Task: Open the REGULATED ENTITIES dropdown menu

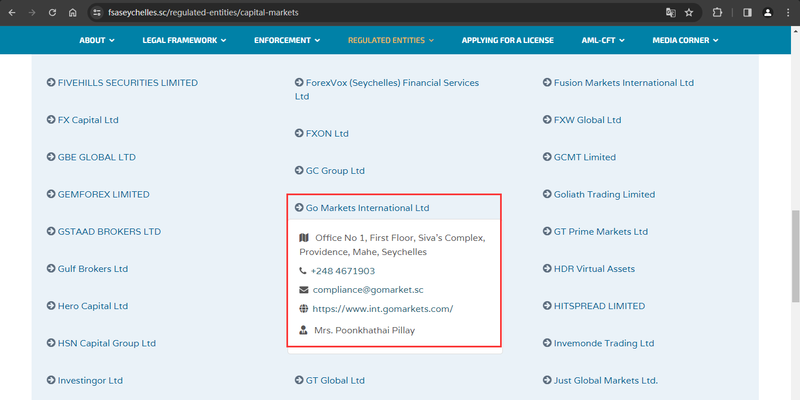Action: click(391, 40)
